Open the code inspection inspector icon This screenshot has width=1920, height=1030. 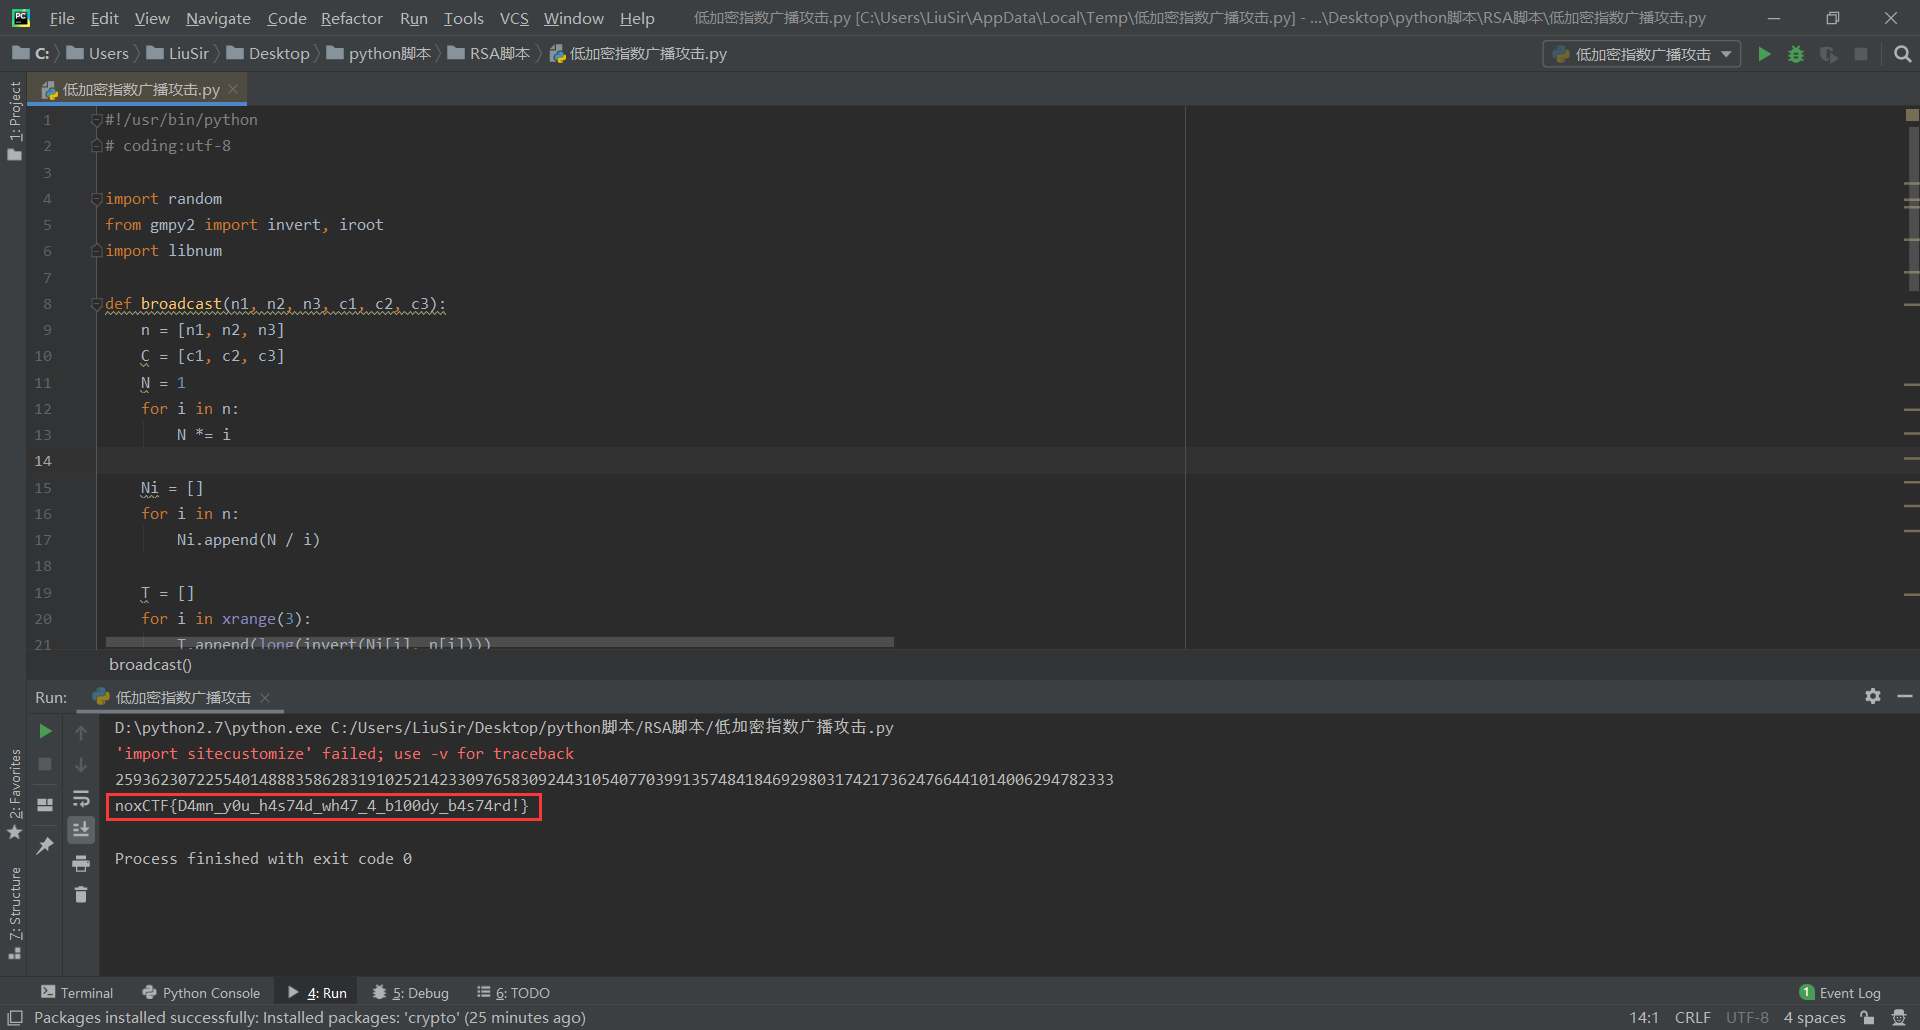(x=1899, y=1018)
